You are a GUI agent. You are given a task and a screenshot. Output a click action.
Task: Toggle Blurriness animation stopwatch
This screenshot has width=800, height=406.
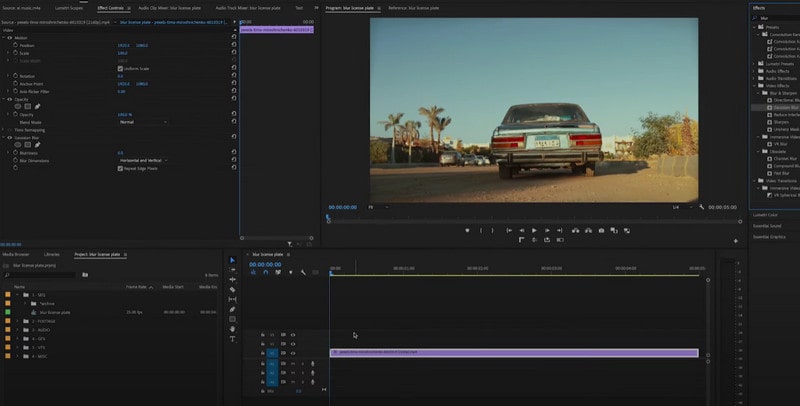coord(15,153)
